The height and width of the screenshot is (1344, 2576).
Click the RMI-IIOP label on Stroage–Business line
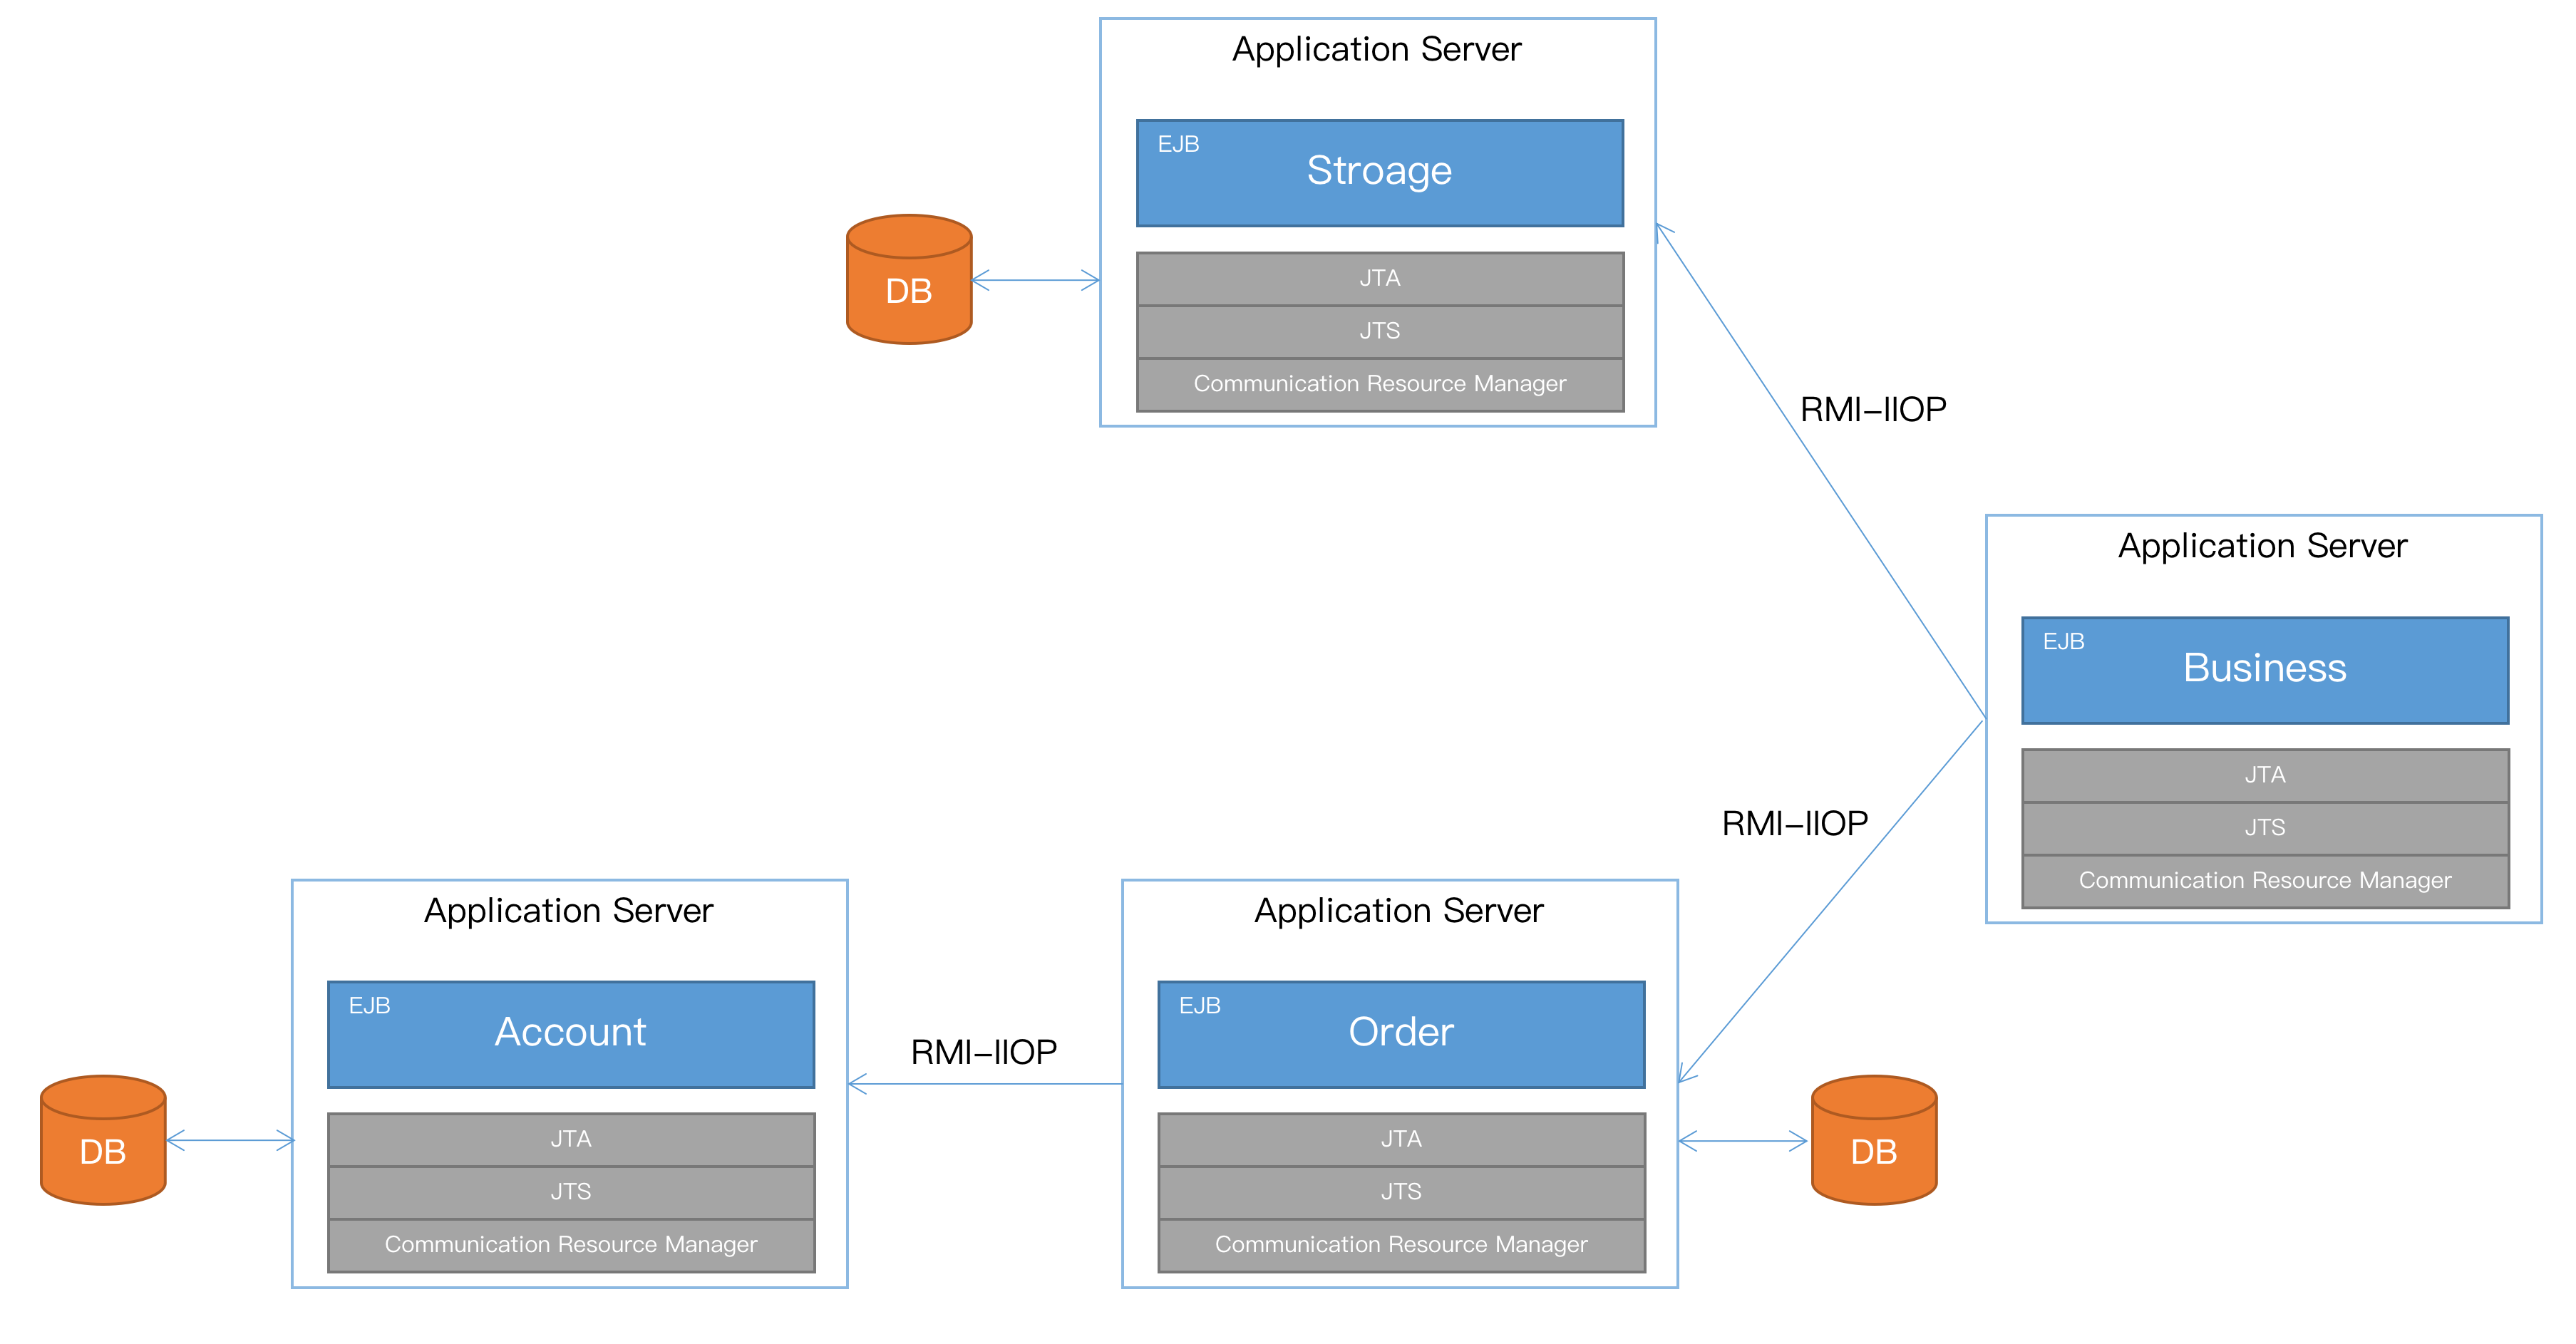[1873, 409]
